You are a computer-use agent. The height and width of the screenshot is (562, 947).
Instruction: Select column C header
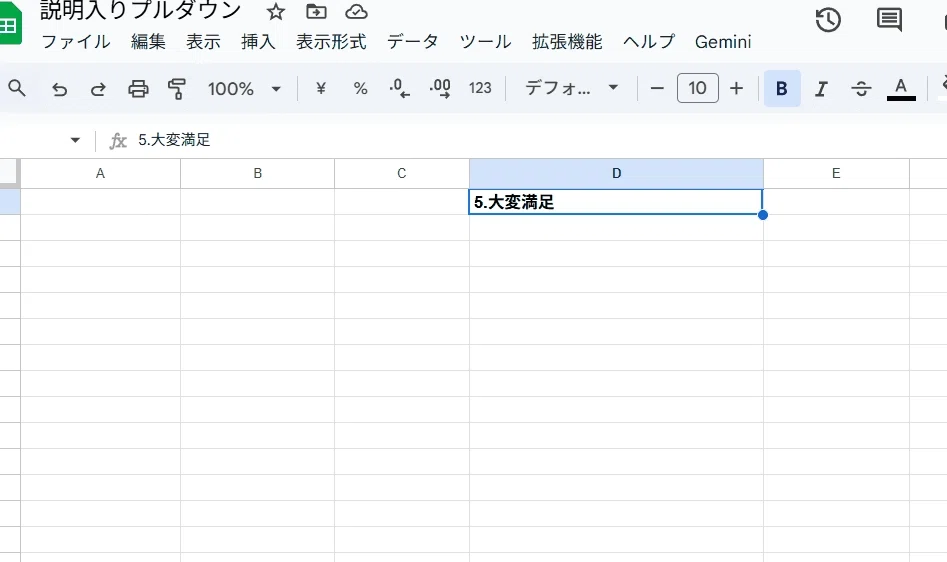coord(402,174)
